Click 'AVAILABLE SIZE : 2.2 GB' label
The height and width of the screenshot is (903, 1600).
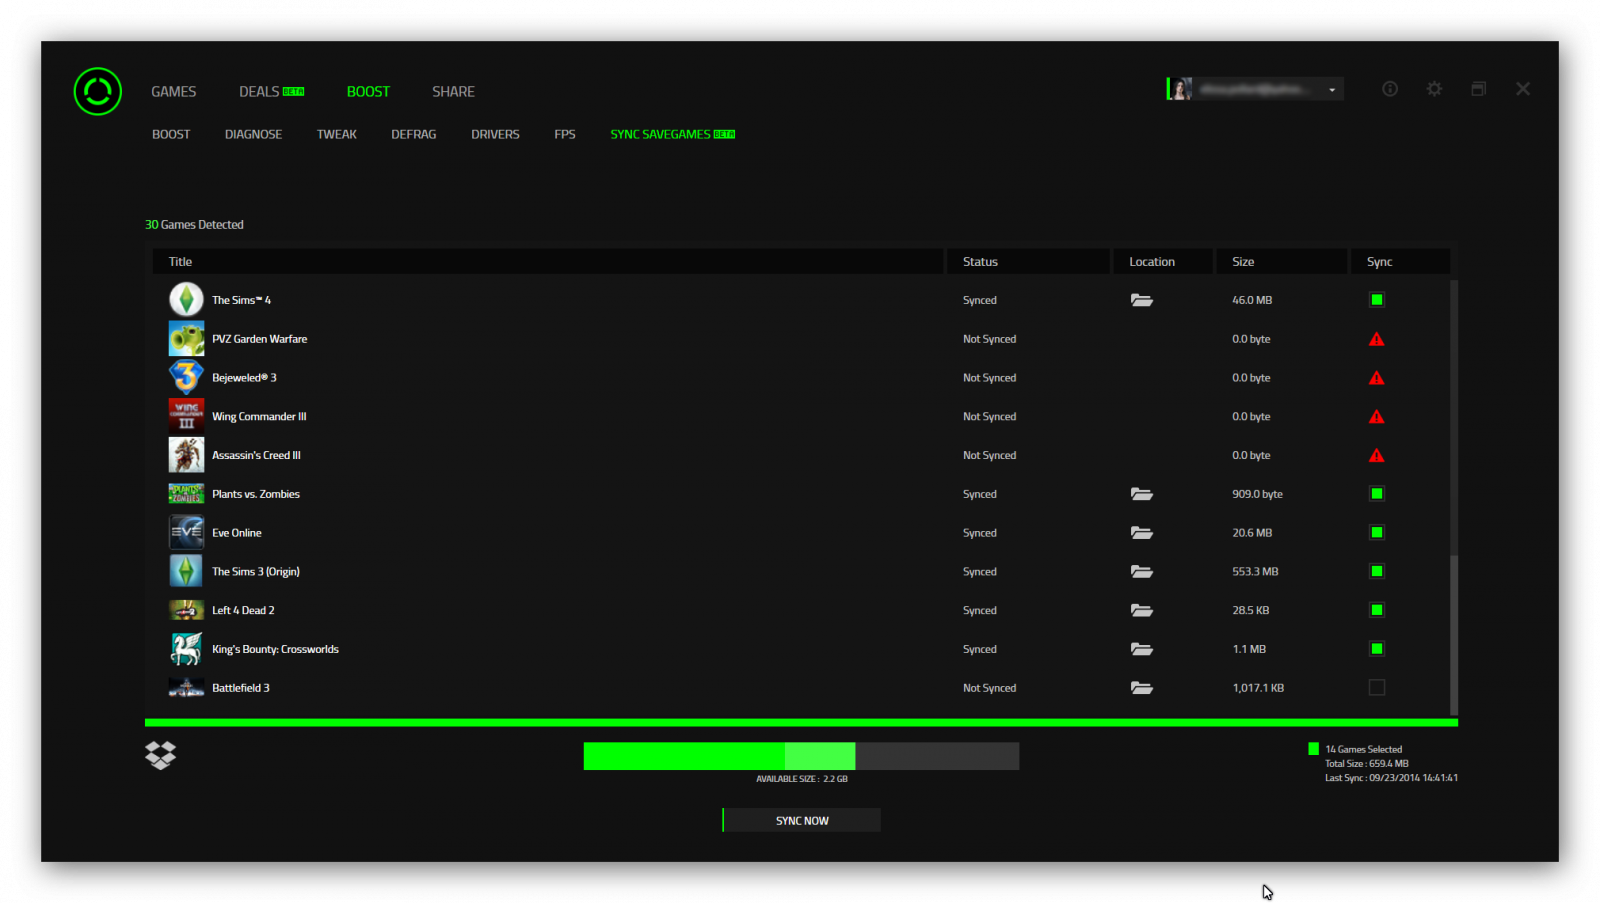[x=802, y=779]
